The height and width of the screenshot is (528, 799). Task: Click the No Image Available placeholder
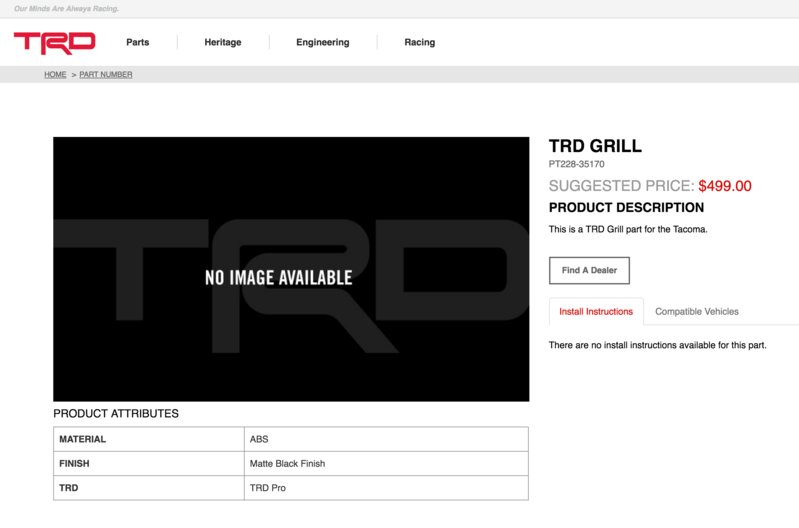291,269
